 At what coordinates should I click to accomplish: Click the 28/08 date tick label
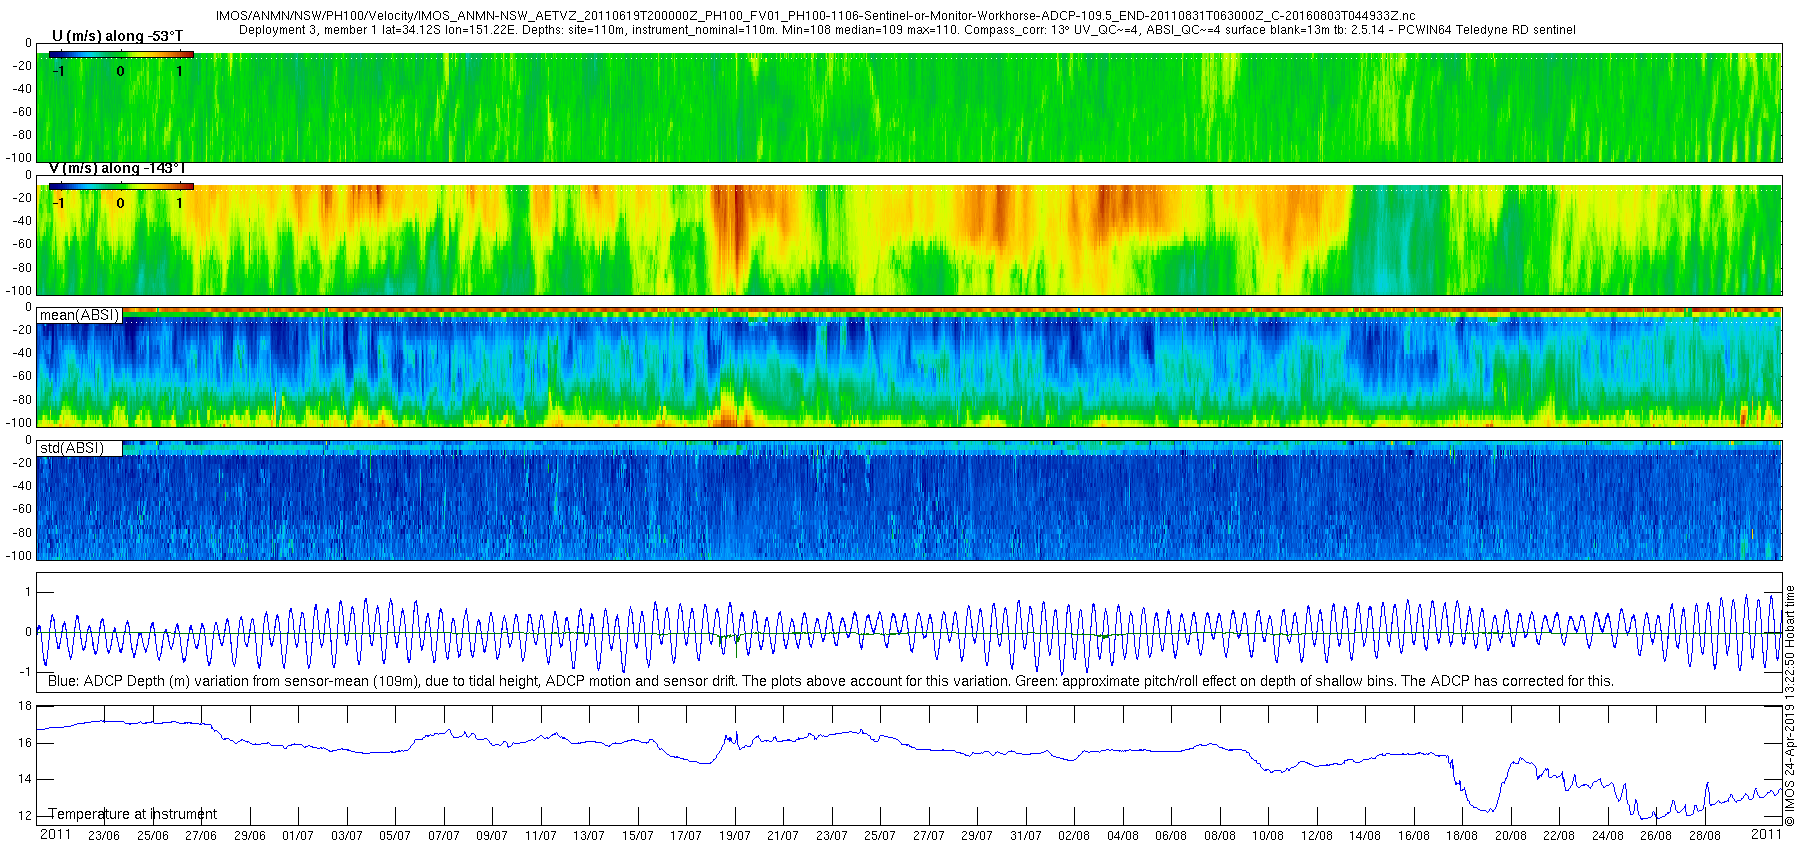click(x=1705, y=835)
